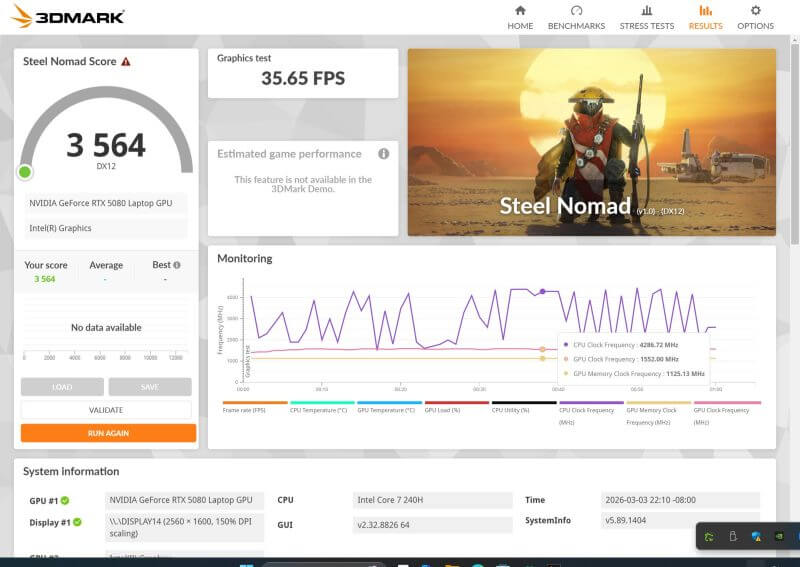
Task: Hide the CPU Utility (%) chart series
Action: tap(510, 409)
